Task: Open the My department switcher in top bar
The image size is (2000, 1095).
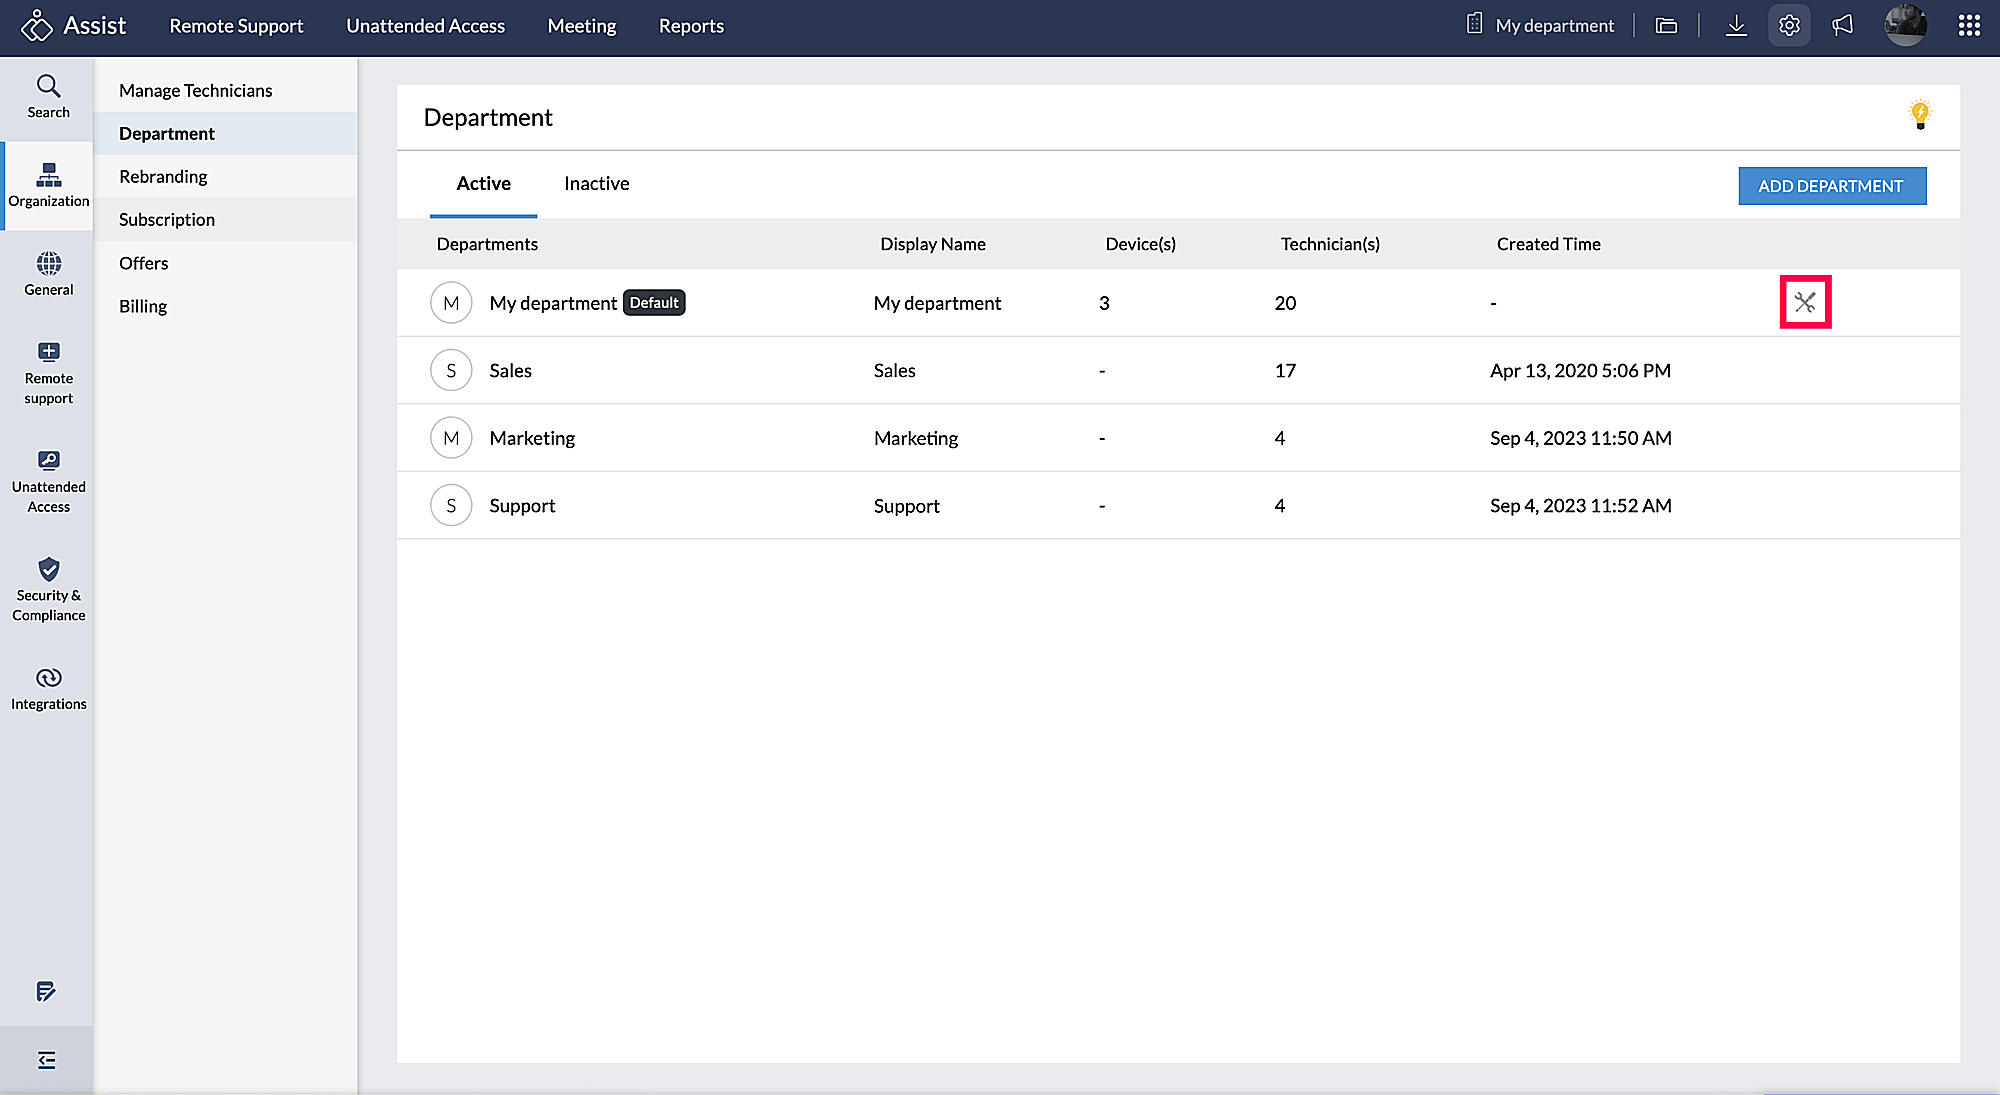Action: click(1540, 25)
